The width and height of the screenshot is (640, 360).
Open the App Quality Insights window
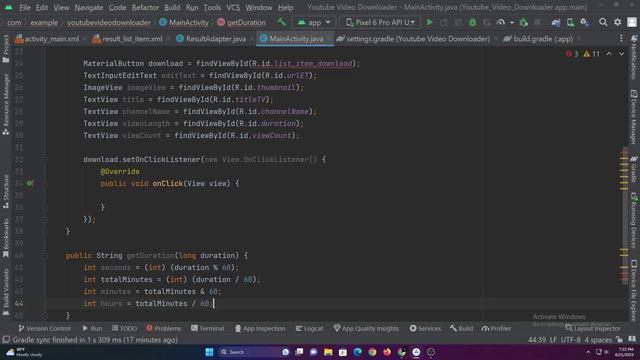click(x=366, y=328)
